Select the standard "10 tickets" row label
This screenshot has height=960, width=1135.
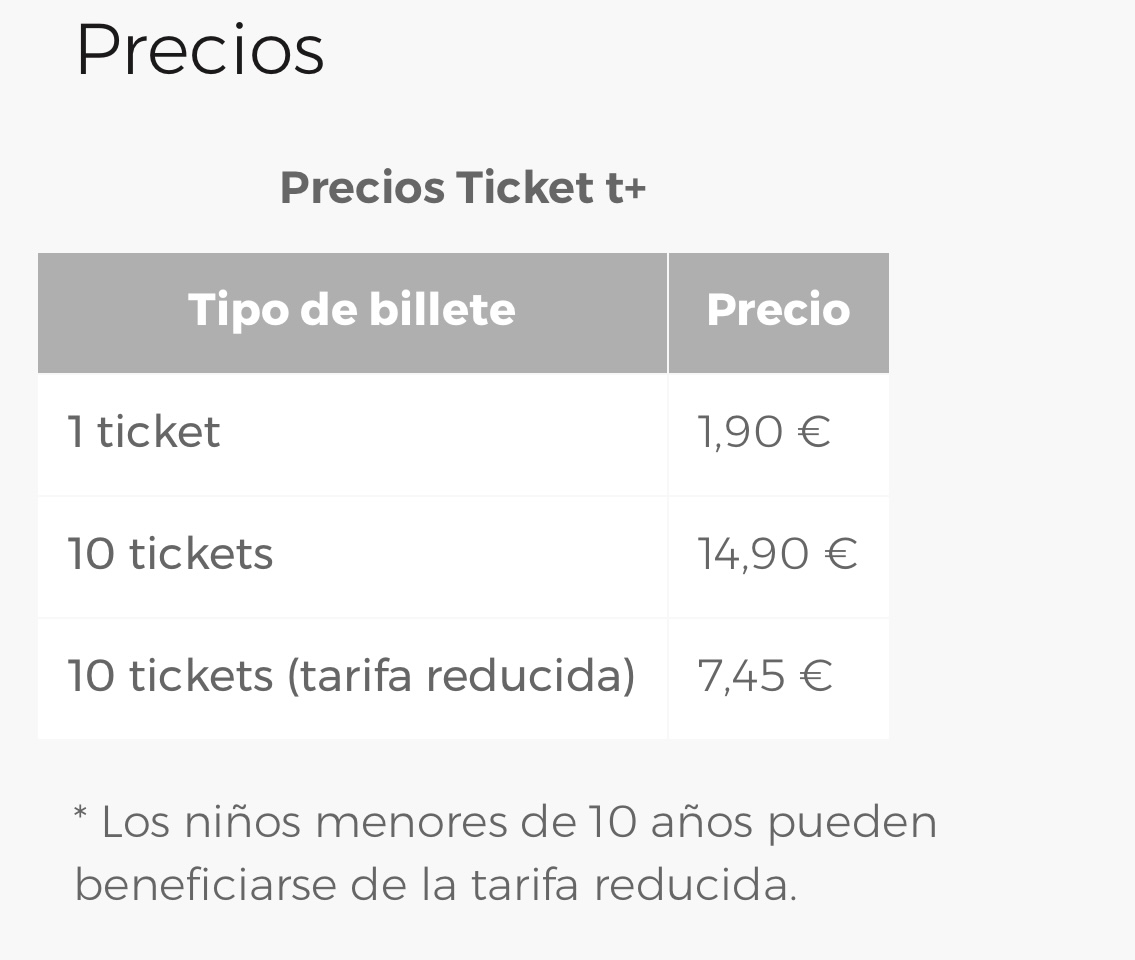pos(170,554)
